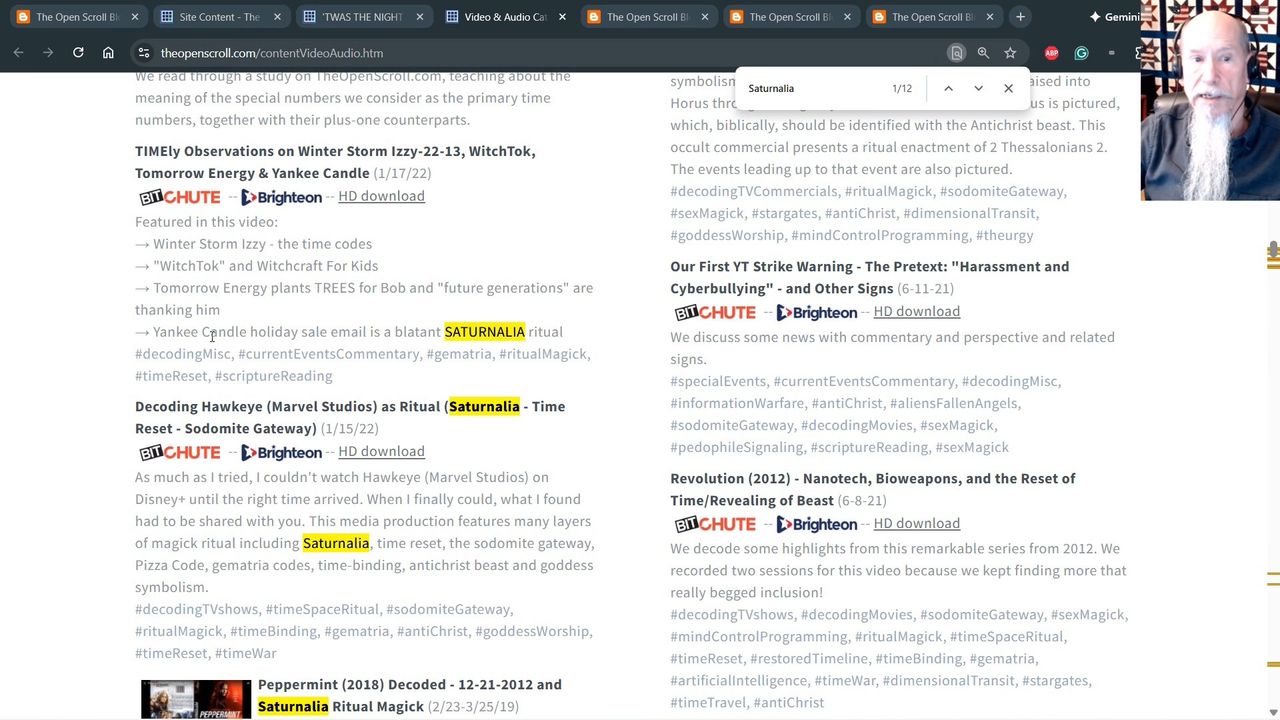The width and height of the screenshot is (1280, 720).
Task: Click HD download under Decoding Hawkeye
Action: coord(381,451)
